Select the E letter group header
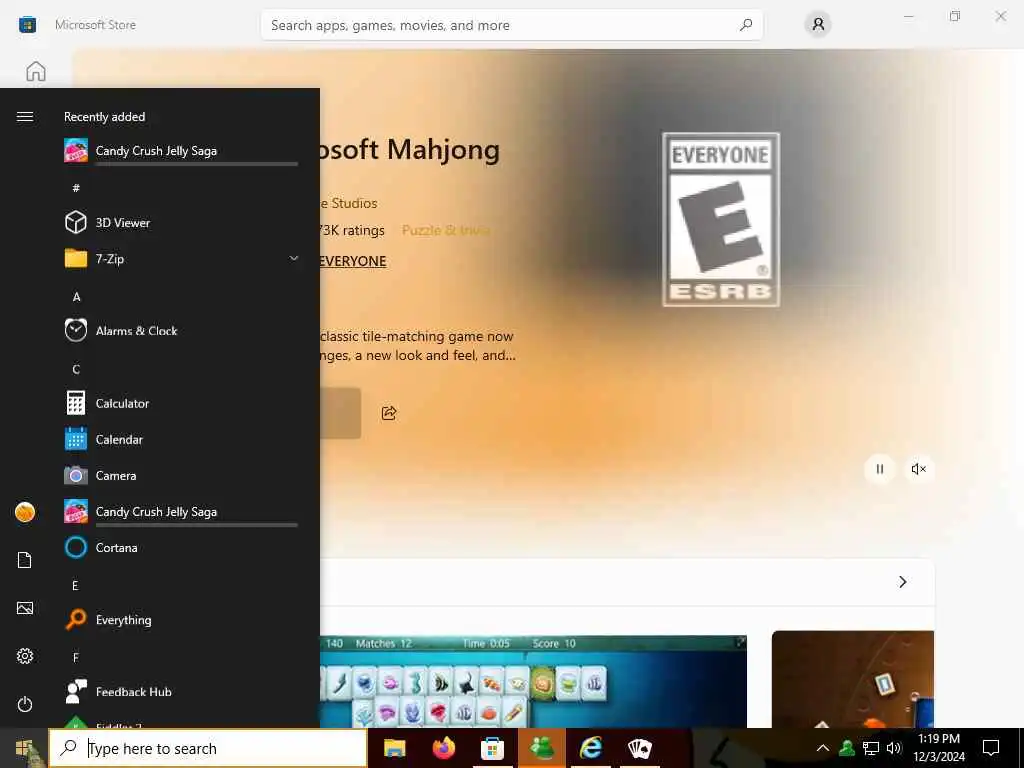The image size is (1024, 768). click(x=76, y=586)
